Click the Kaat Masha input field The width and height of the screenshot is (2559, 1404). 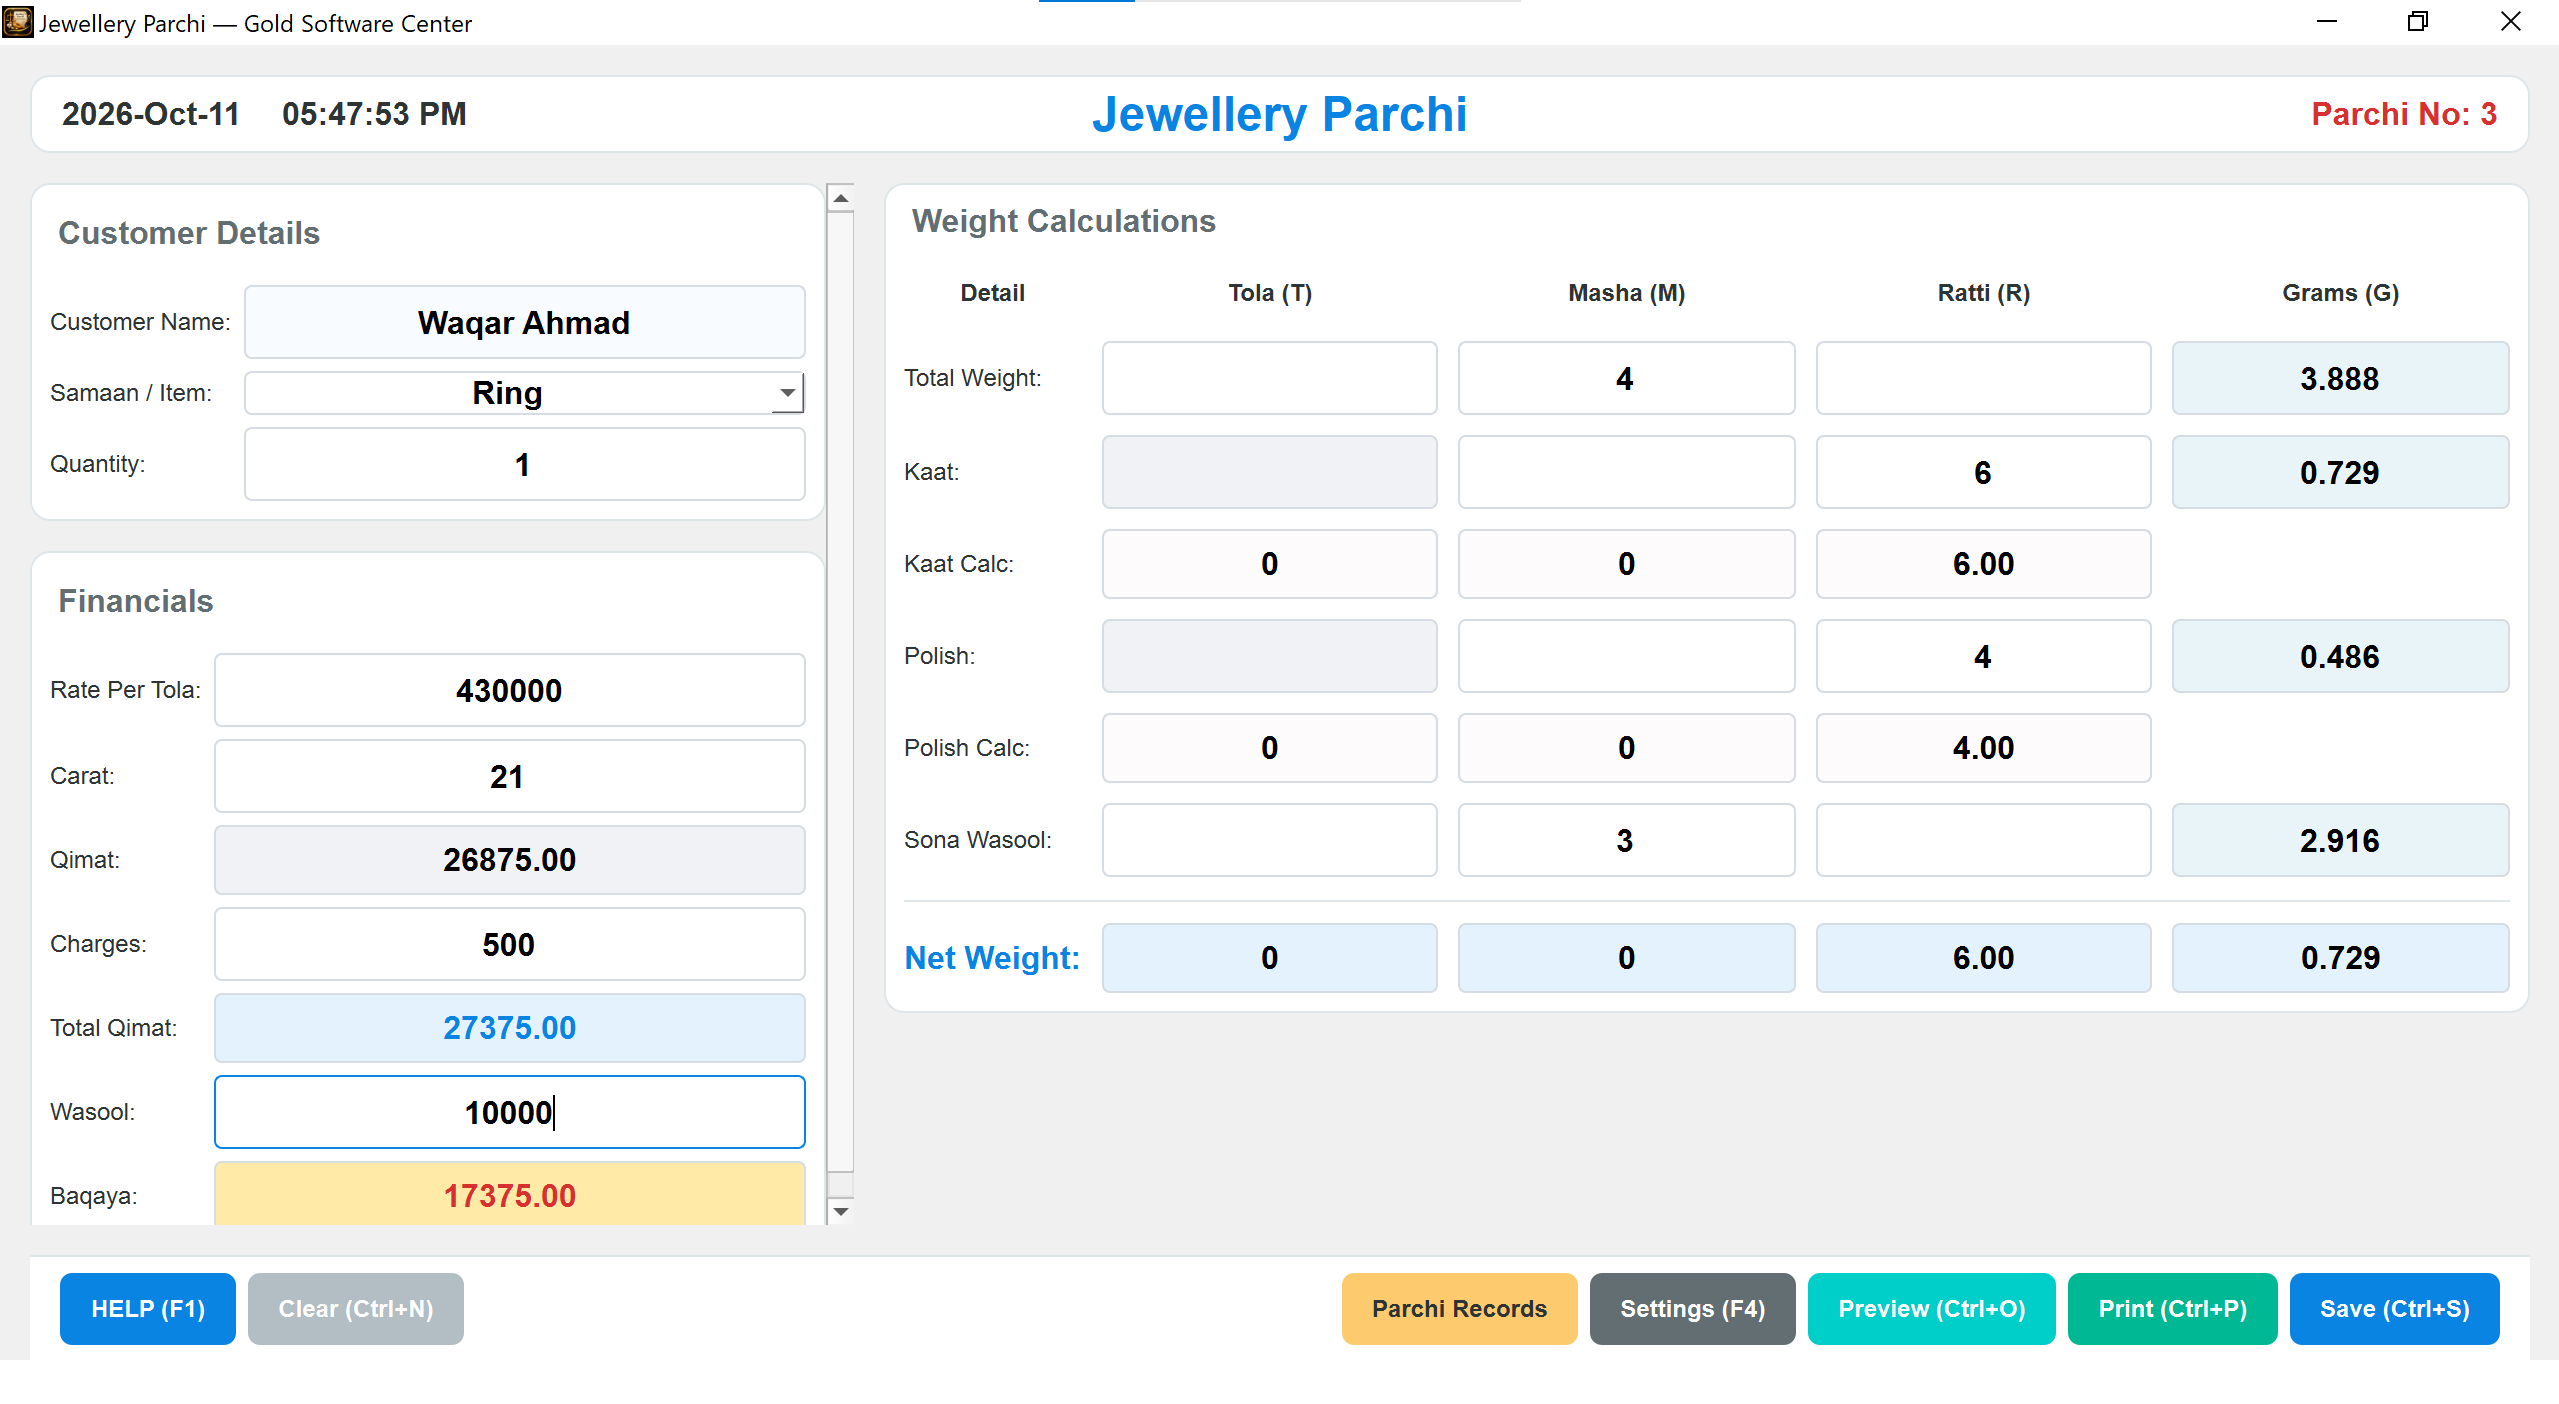click(1626, 472)
